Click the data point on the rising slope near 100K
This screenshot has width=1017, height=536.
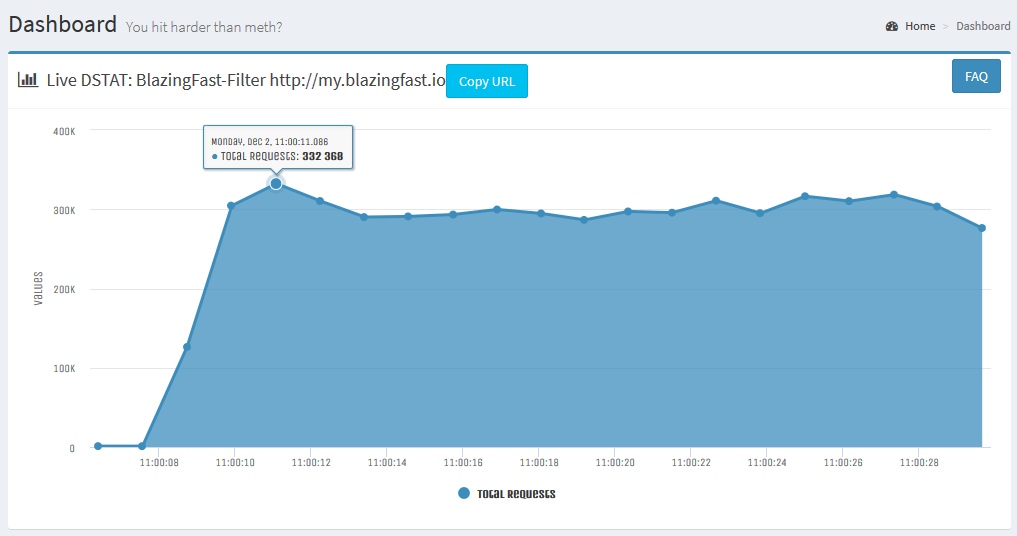point(187,347)
